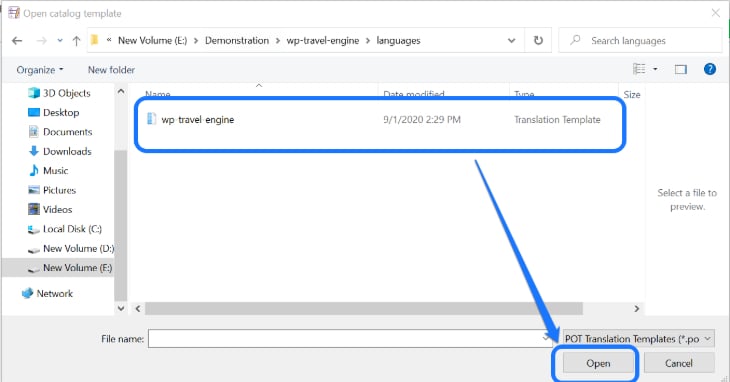This screenshot has height=382, width=730.
Task: Expand the view options arrow
Action: (x=655, y=69)
